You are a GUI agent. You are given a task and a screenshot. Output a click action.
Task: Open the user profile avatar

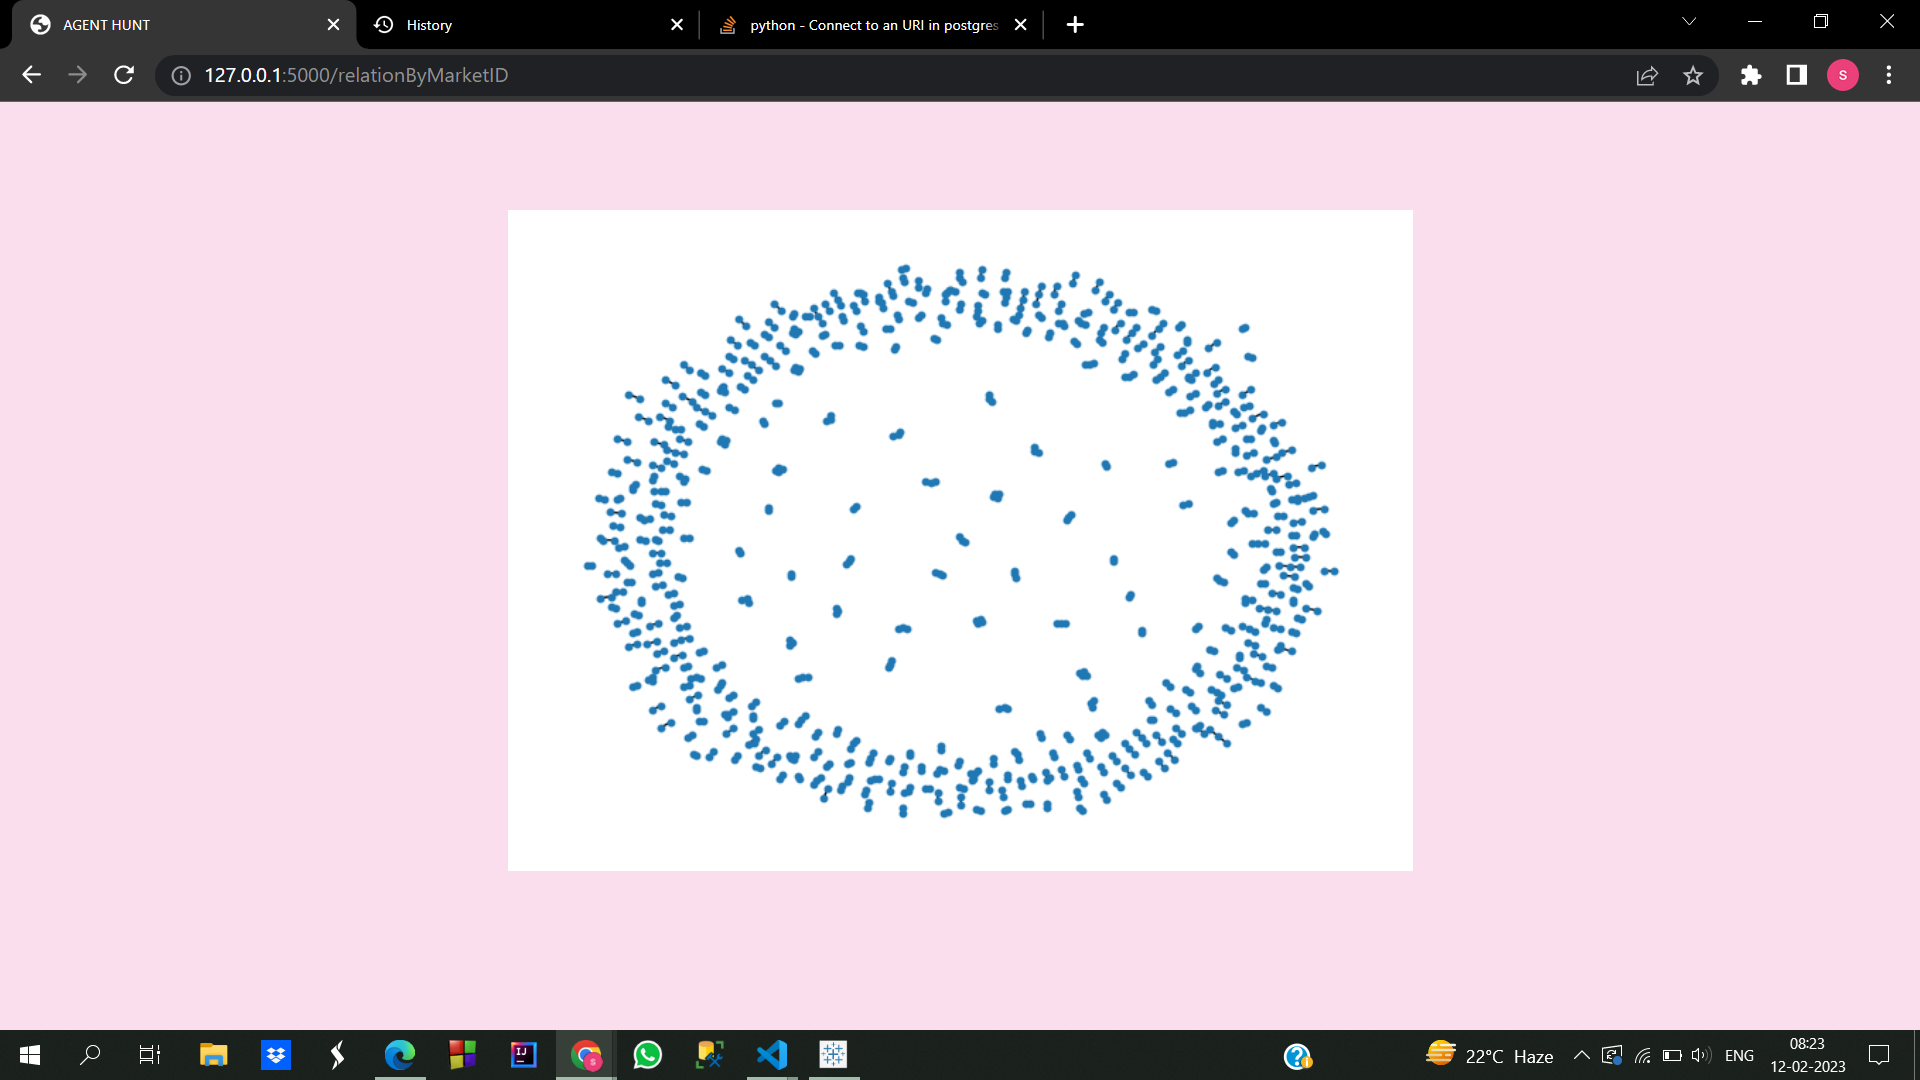point(1842,75)
